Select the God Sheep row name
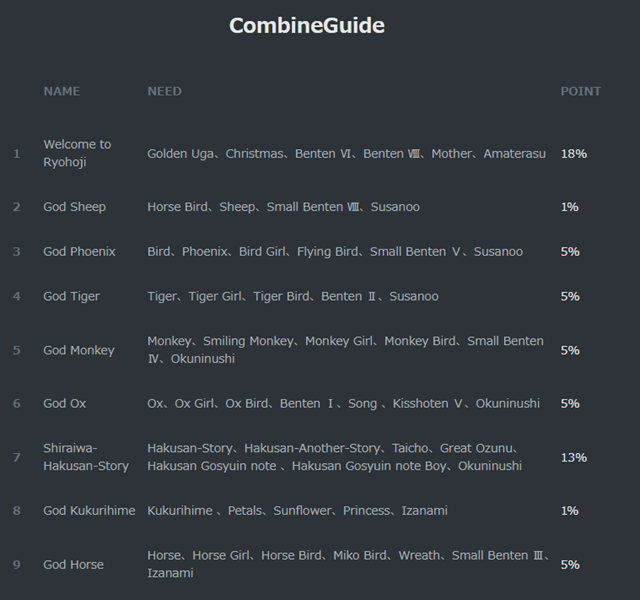This screenshot has height=600, width=640. [x=74, y=207]
